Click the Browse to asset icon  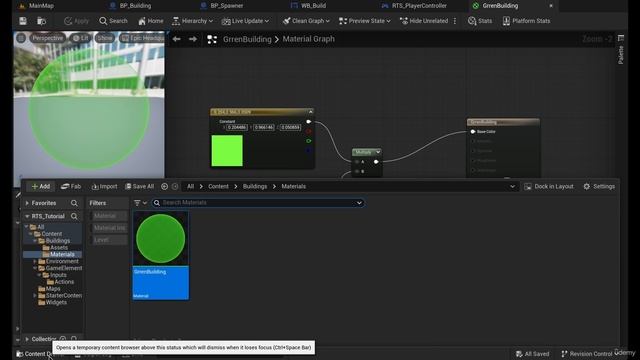[x=41, y=21]
